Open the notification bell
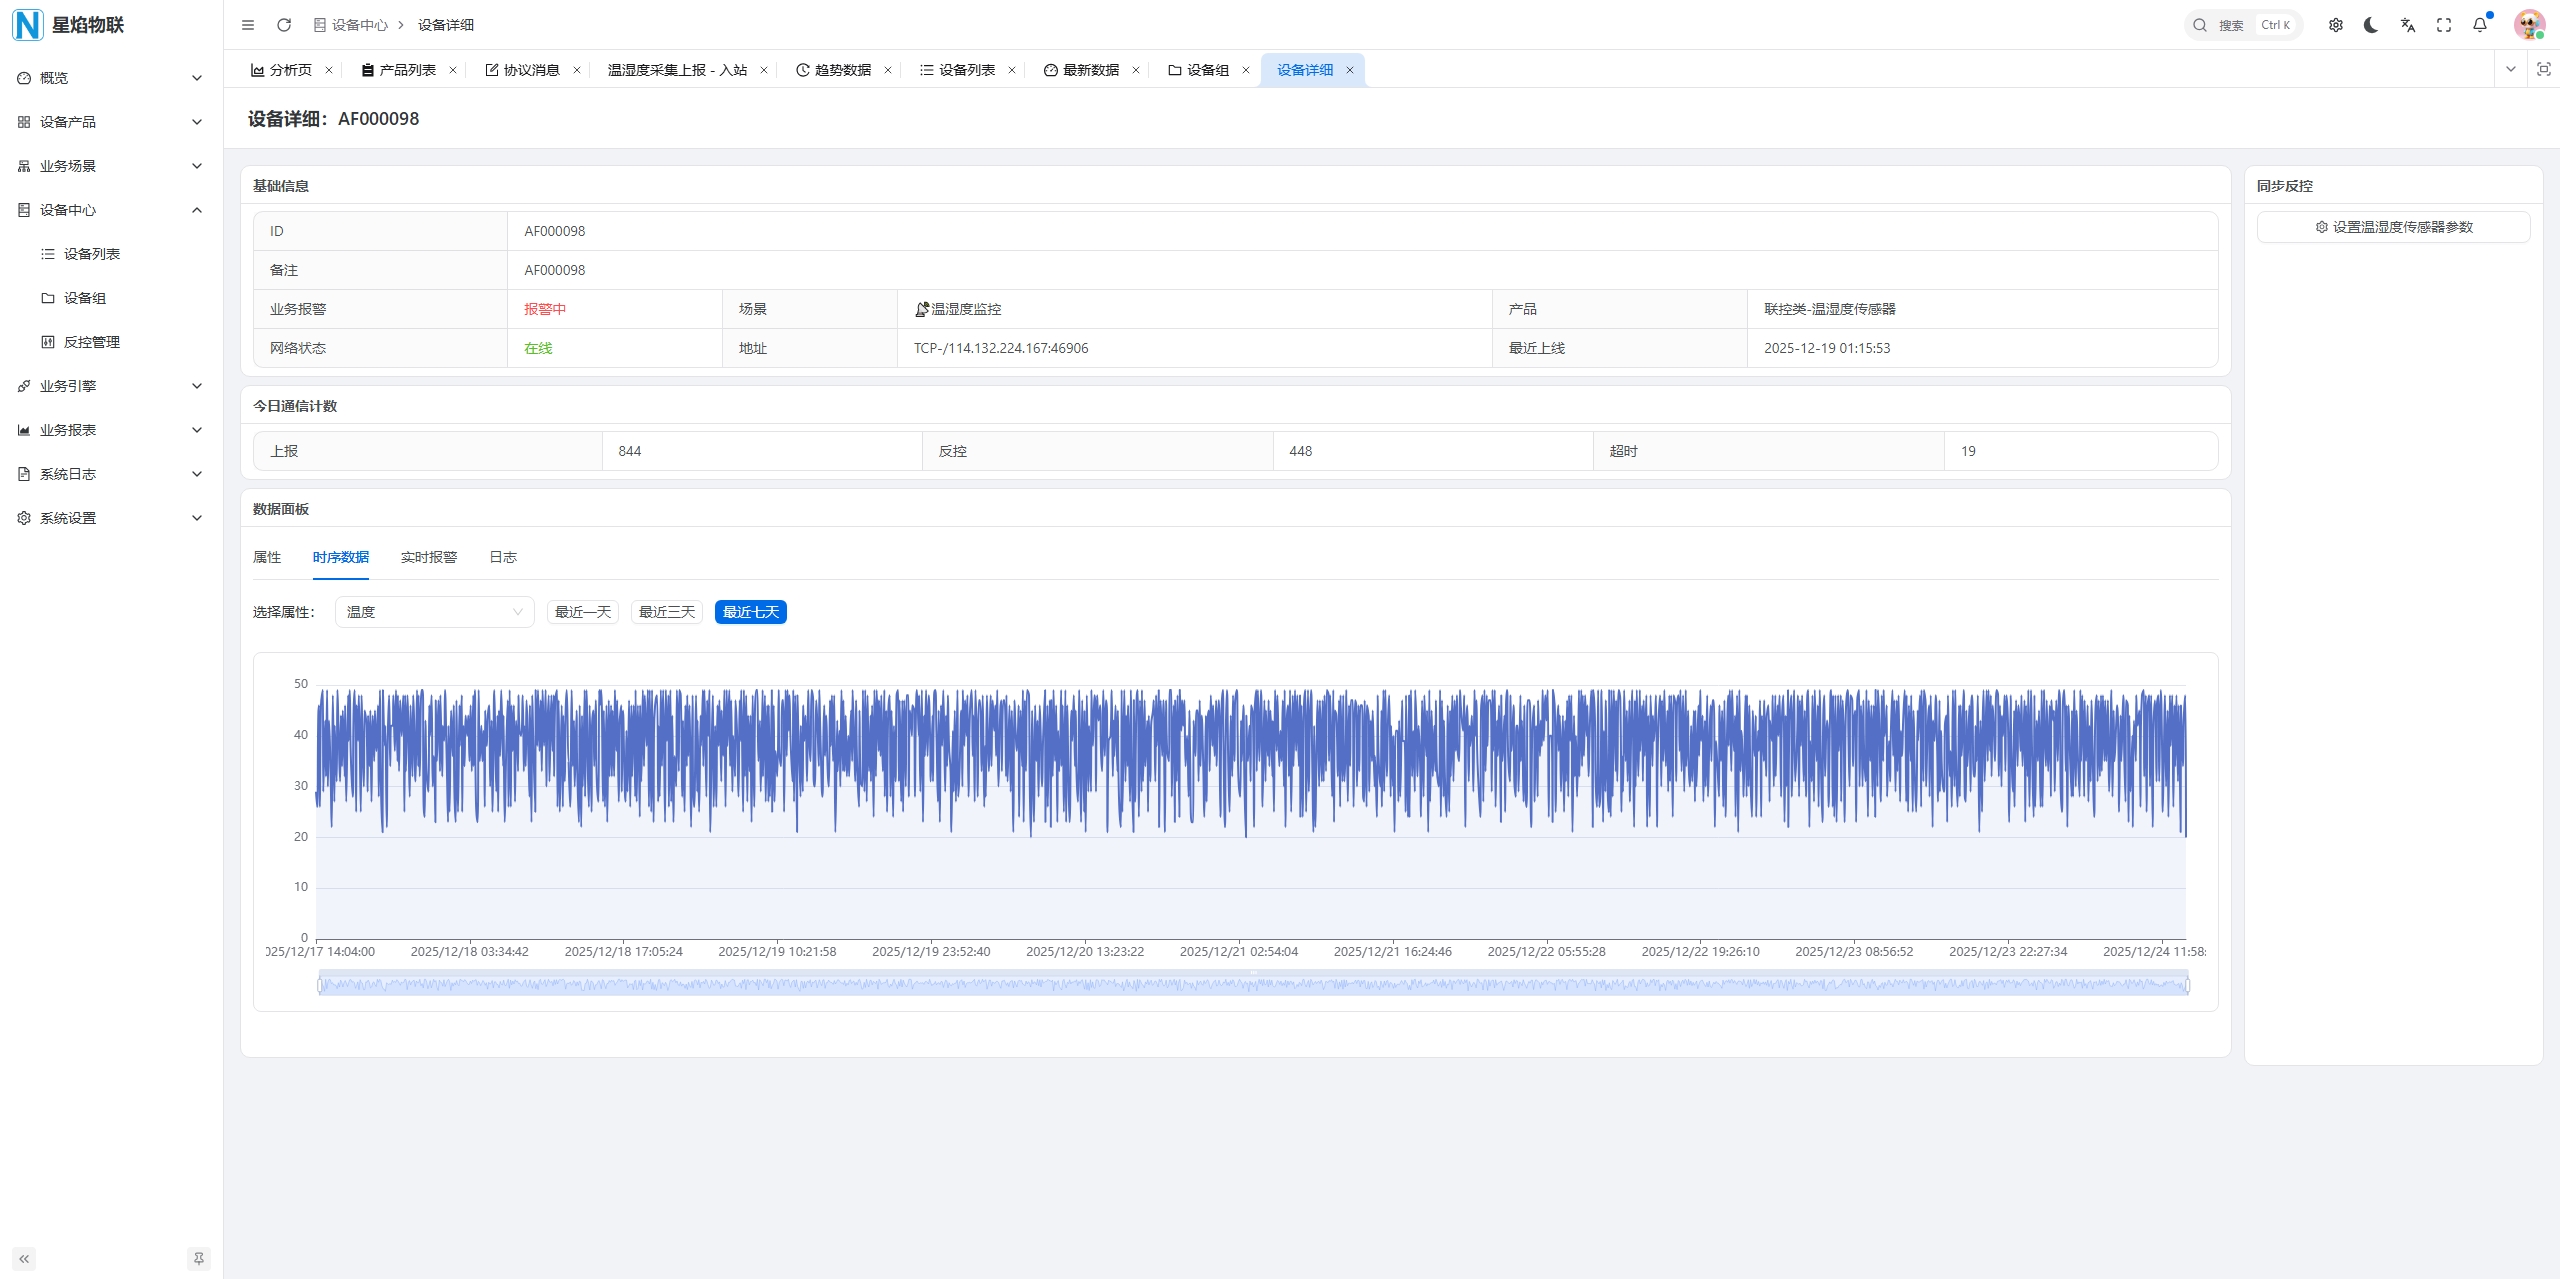The image size is (2560, 1279). coord(2480,25)
